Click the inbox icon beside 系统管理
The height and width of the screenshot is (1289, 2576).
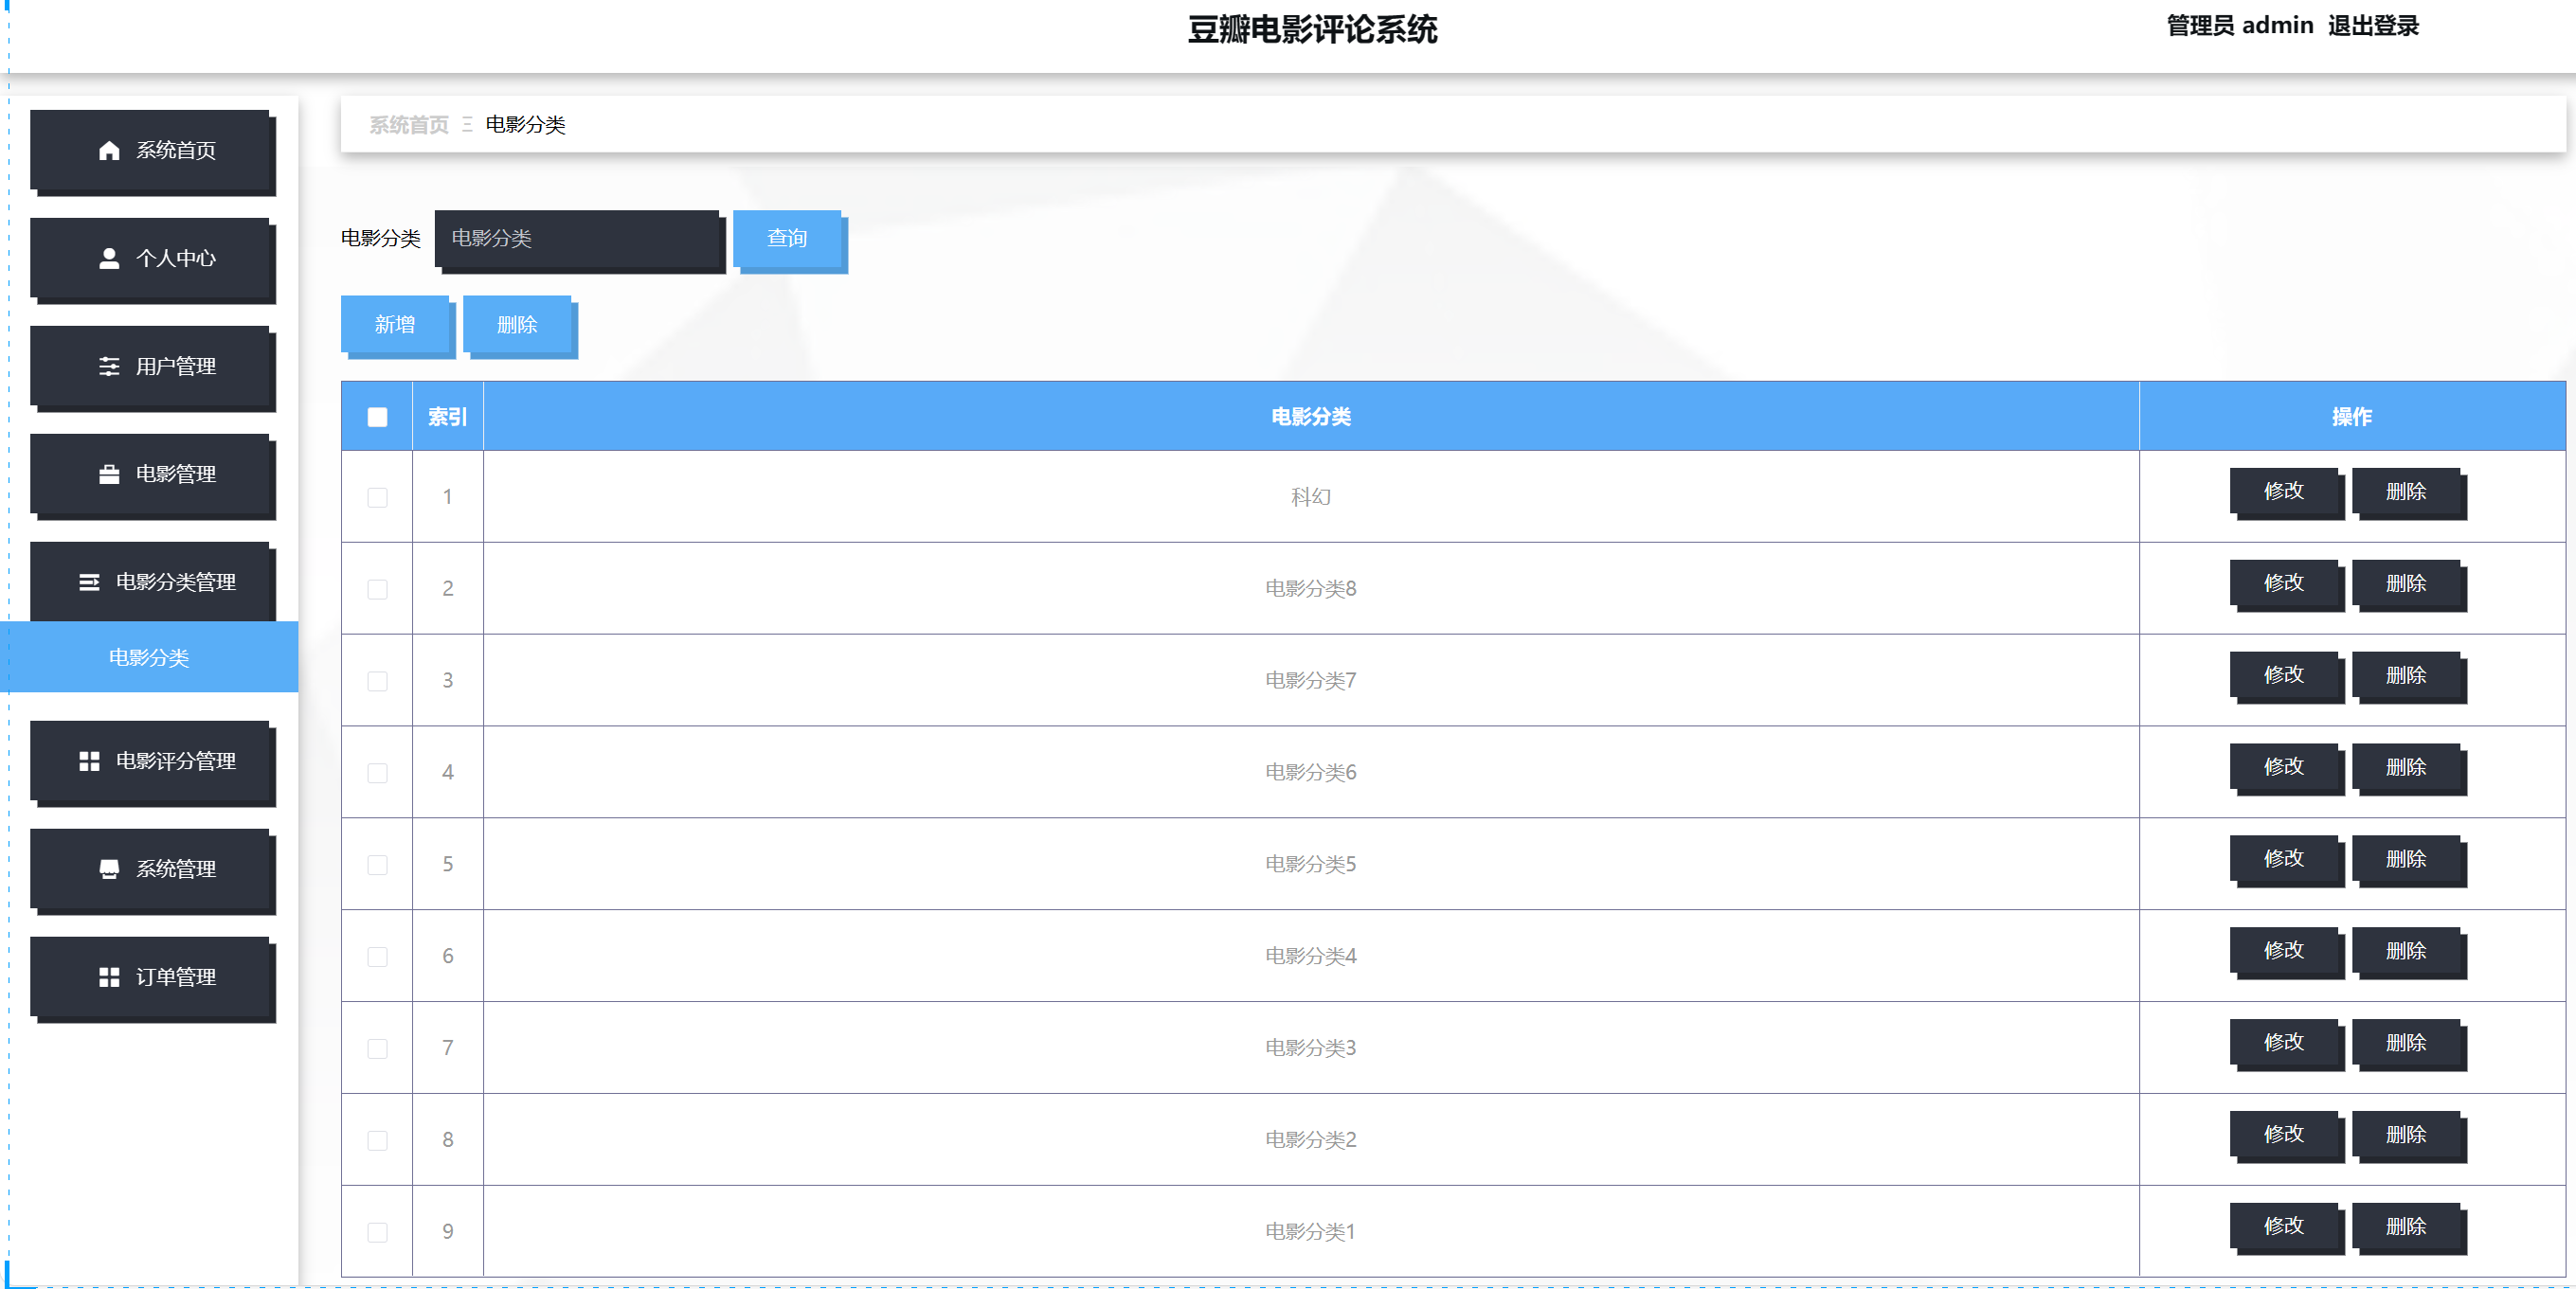click(109, 869)
